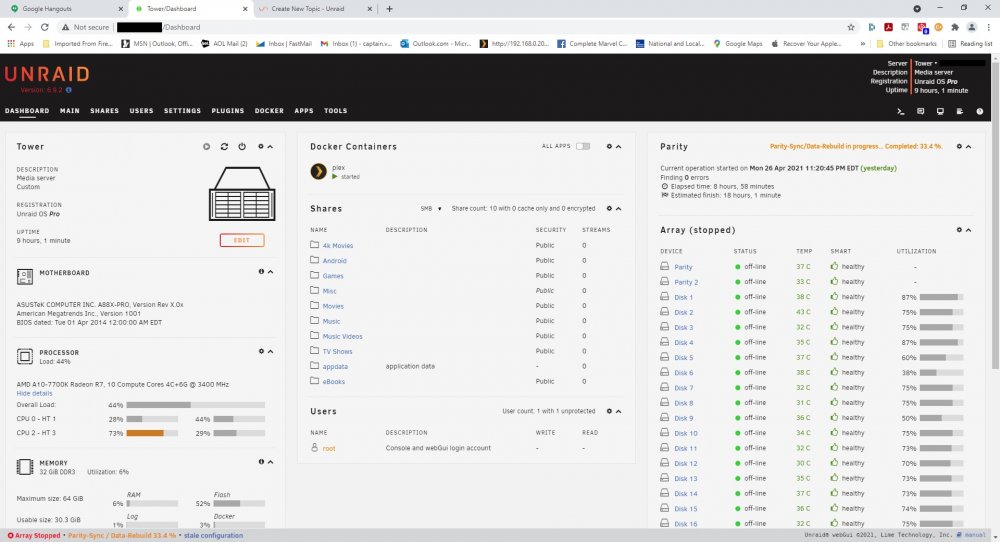The height and width of the screenshot is (542, 1000).
Task: Open Parity 2 device link
Action: pyautogui.click(x=686, y=282)
